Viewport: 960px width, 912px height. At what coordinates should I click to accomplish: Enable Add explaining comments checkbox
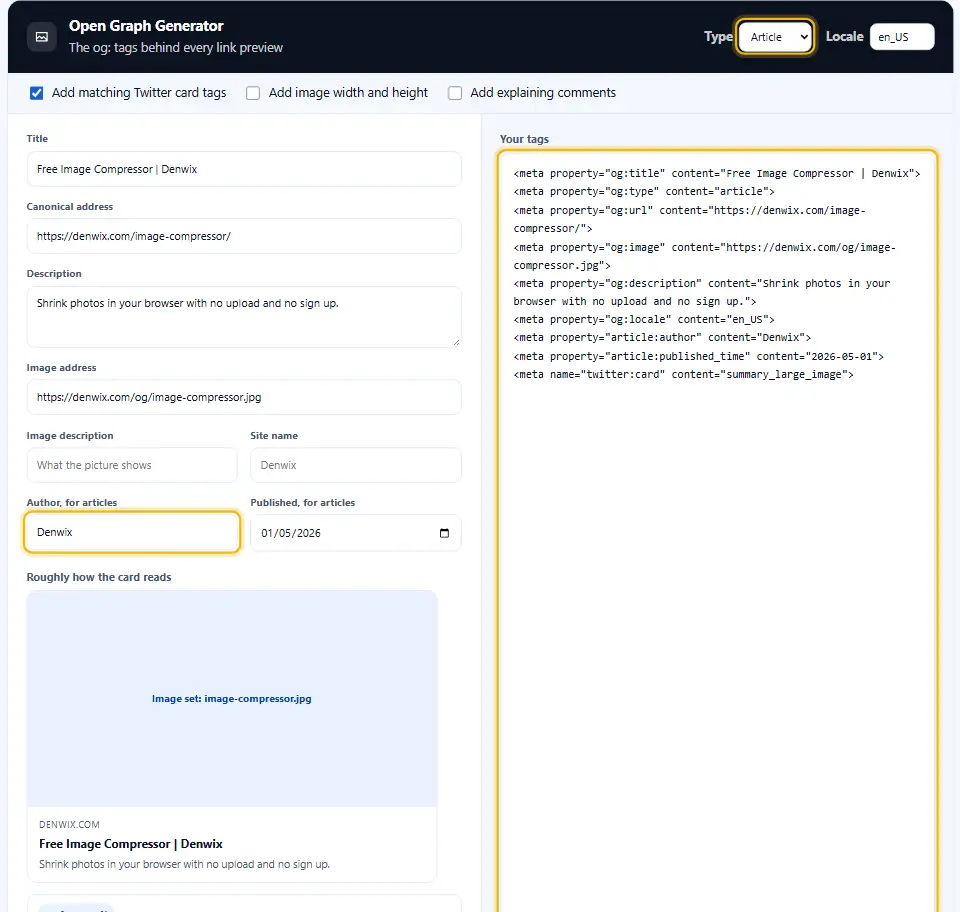[455, 93]
